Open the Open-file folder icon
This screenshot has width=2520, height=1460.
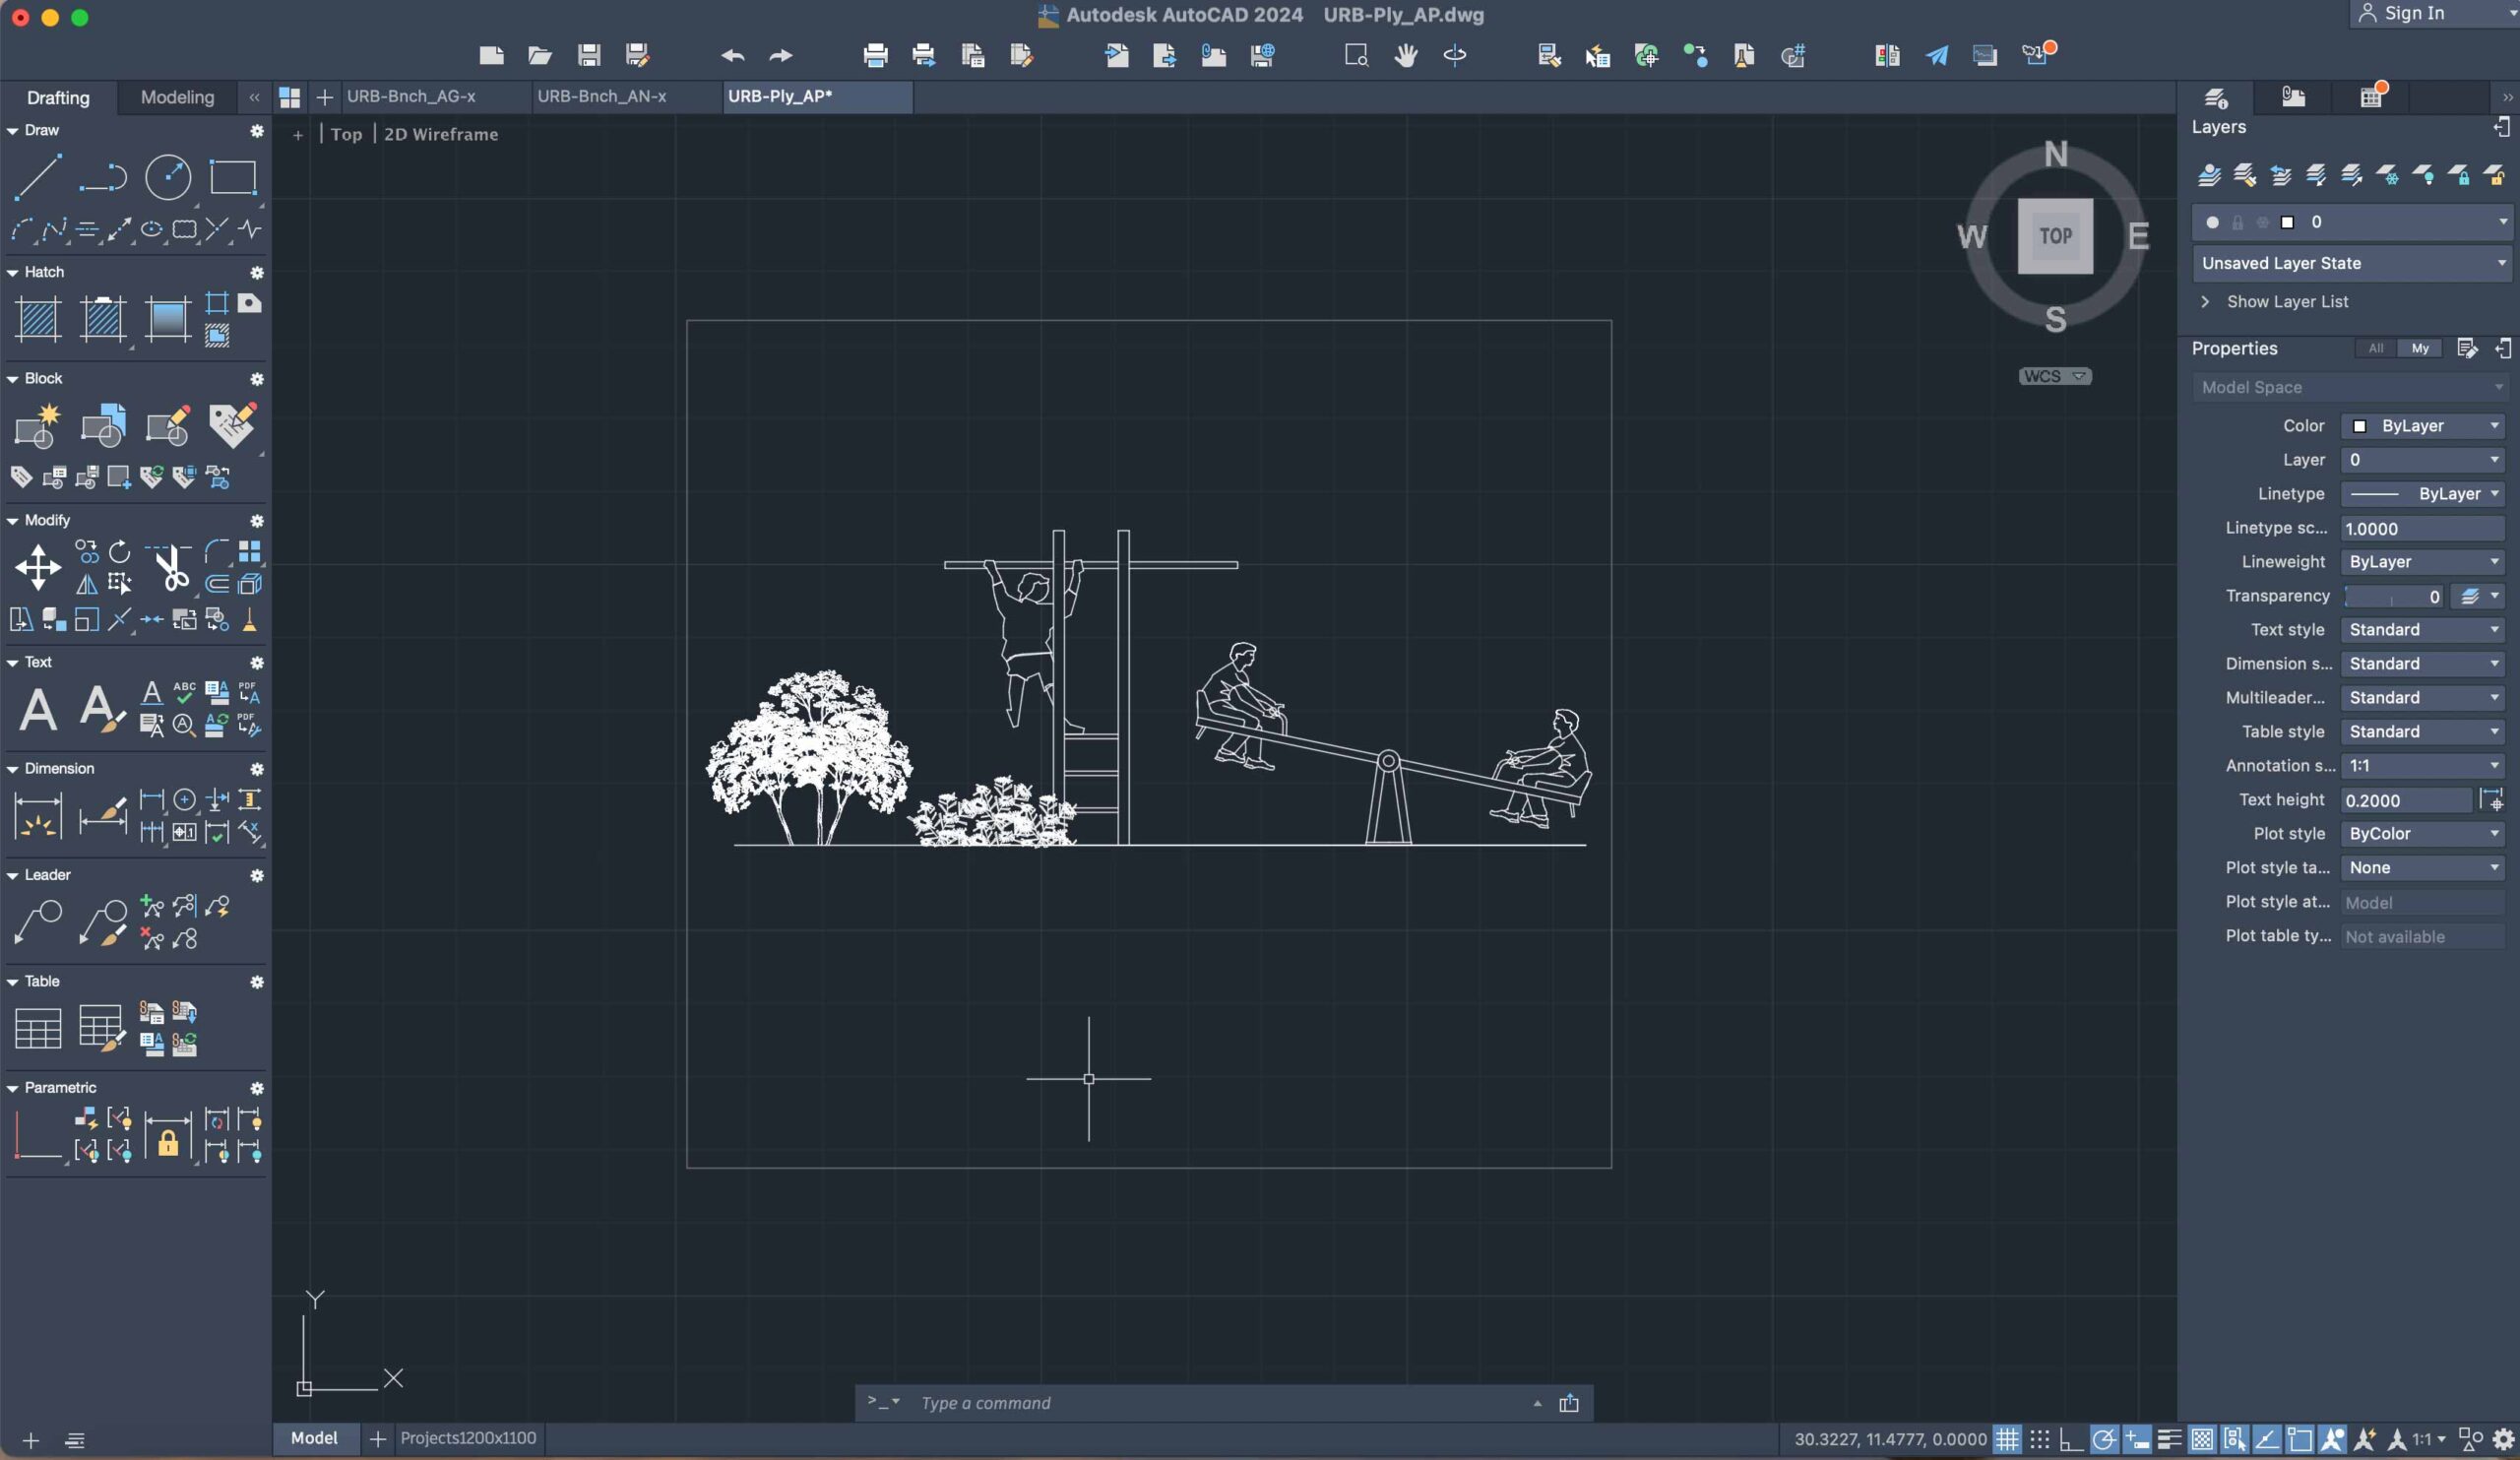click(x=540, y=56)
